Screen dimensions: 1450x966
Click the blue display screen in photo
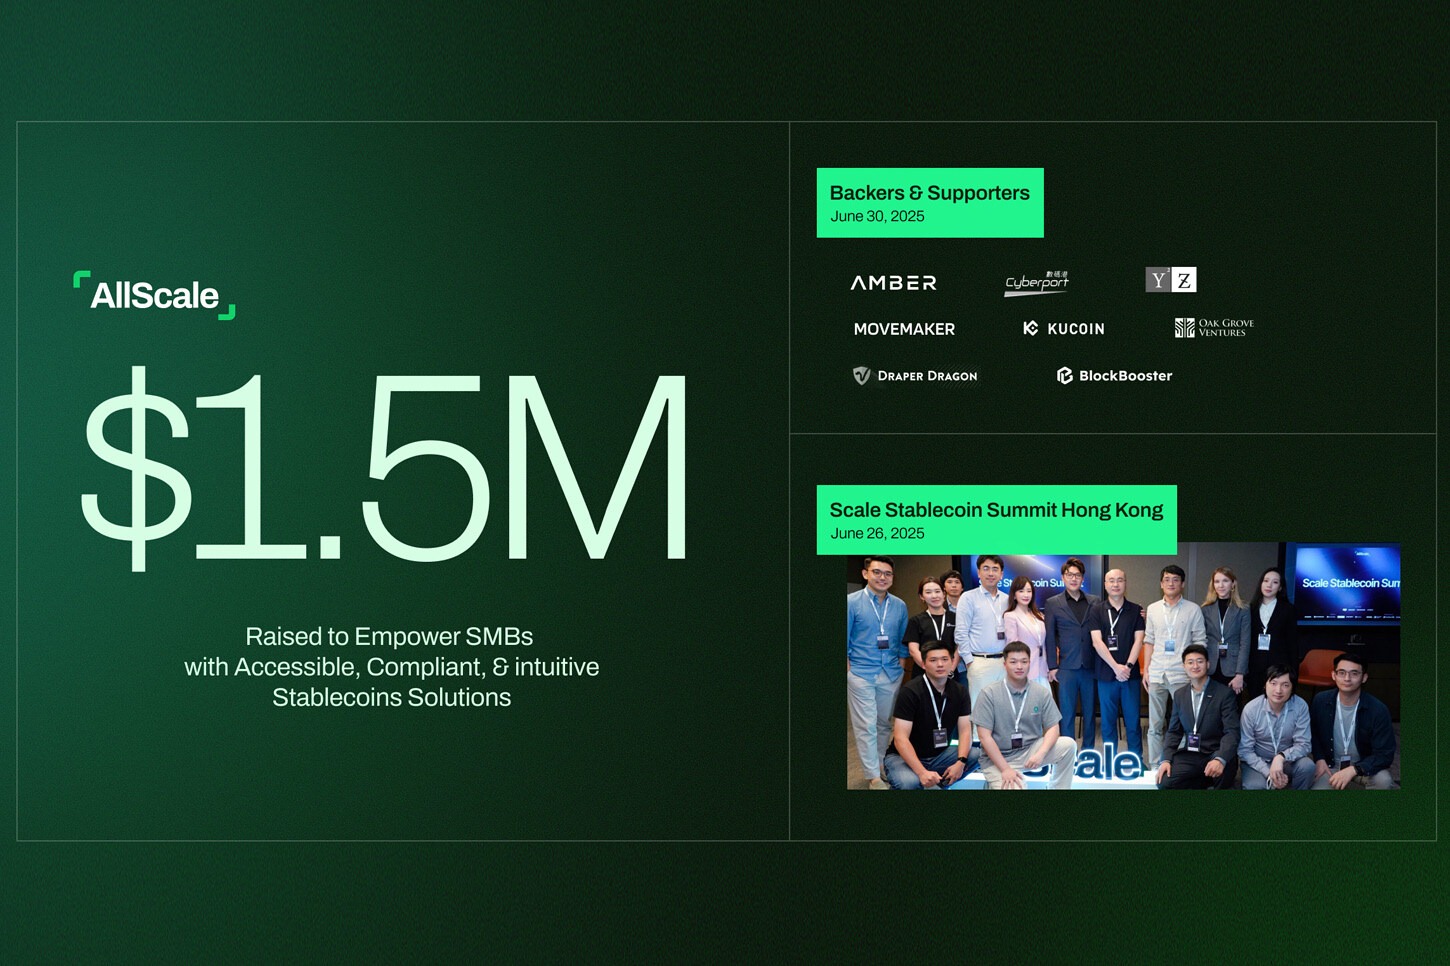pos(1348,585)
